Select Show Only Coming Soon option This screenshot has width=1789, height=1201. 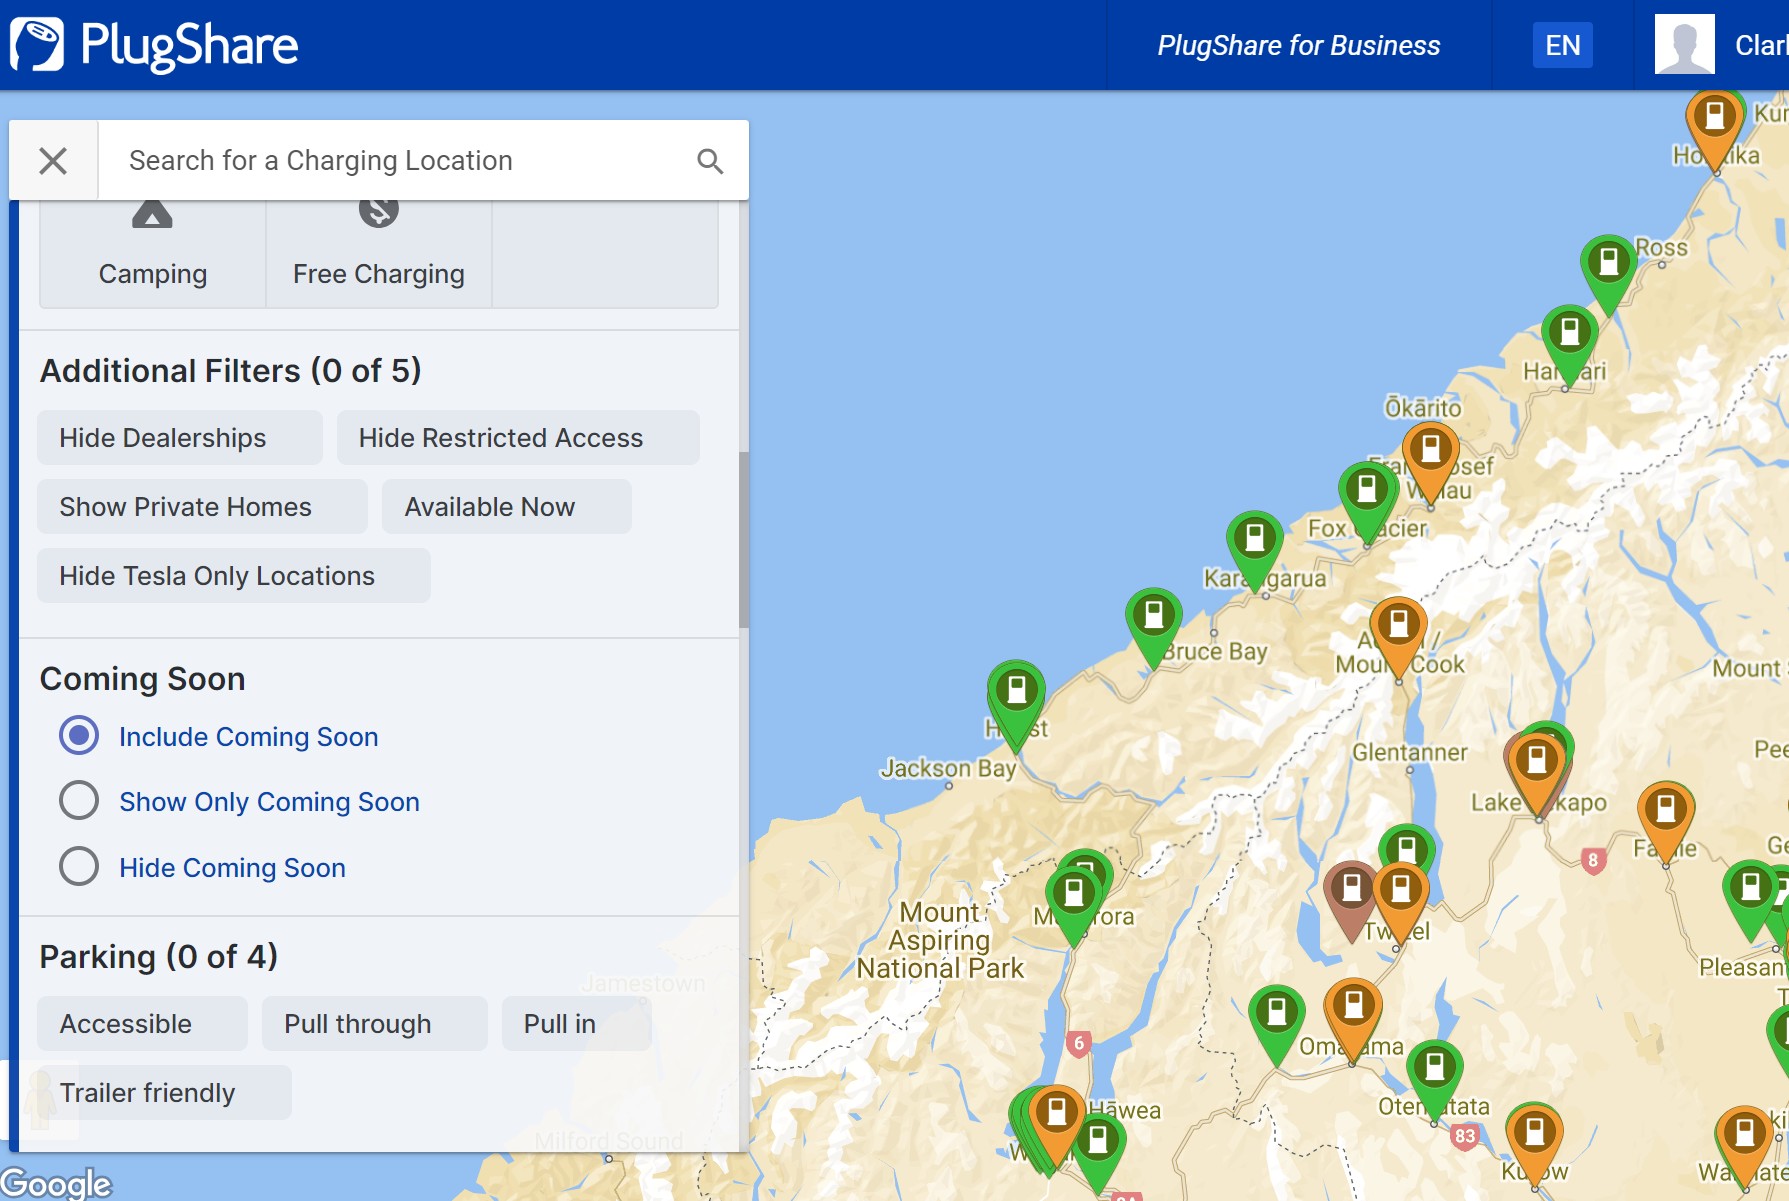[x=79, y=801]
